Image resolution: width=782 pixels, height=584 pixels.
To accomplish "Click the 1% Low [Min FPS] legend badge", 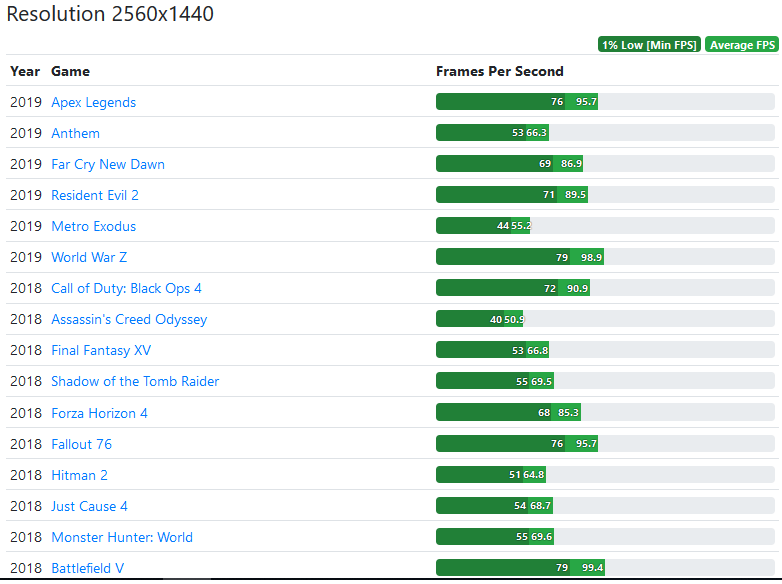I will [649, 44].
